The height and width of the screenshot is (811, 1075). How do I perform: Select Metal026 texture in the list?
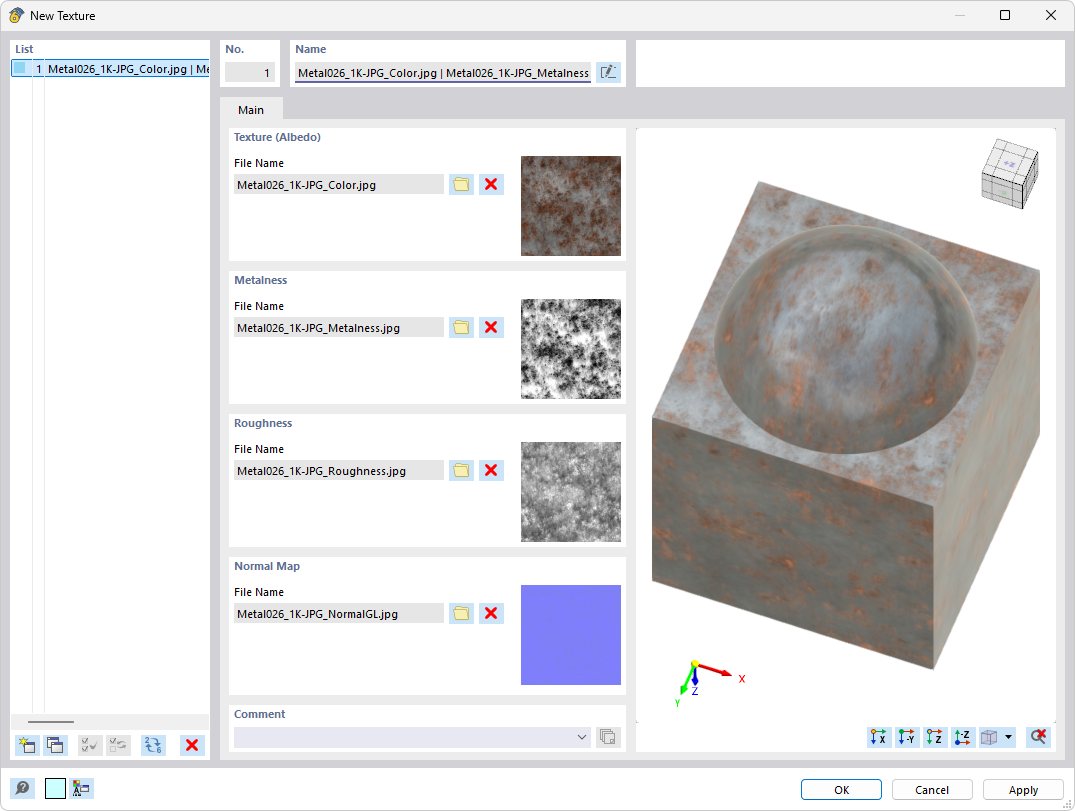coord(110,68)
